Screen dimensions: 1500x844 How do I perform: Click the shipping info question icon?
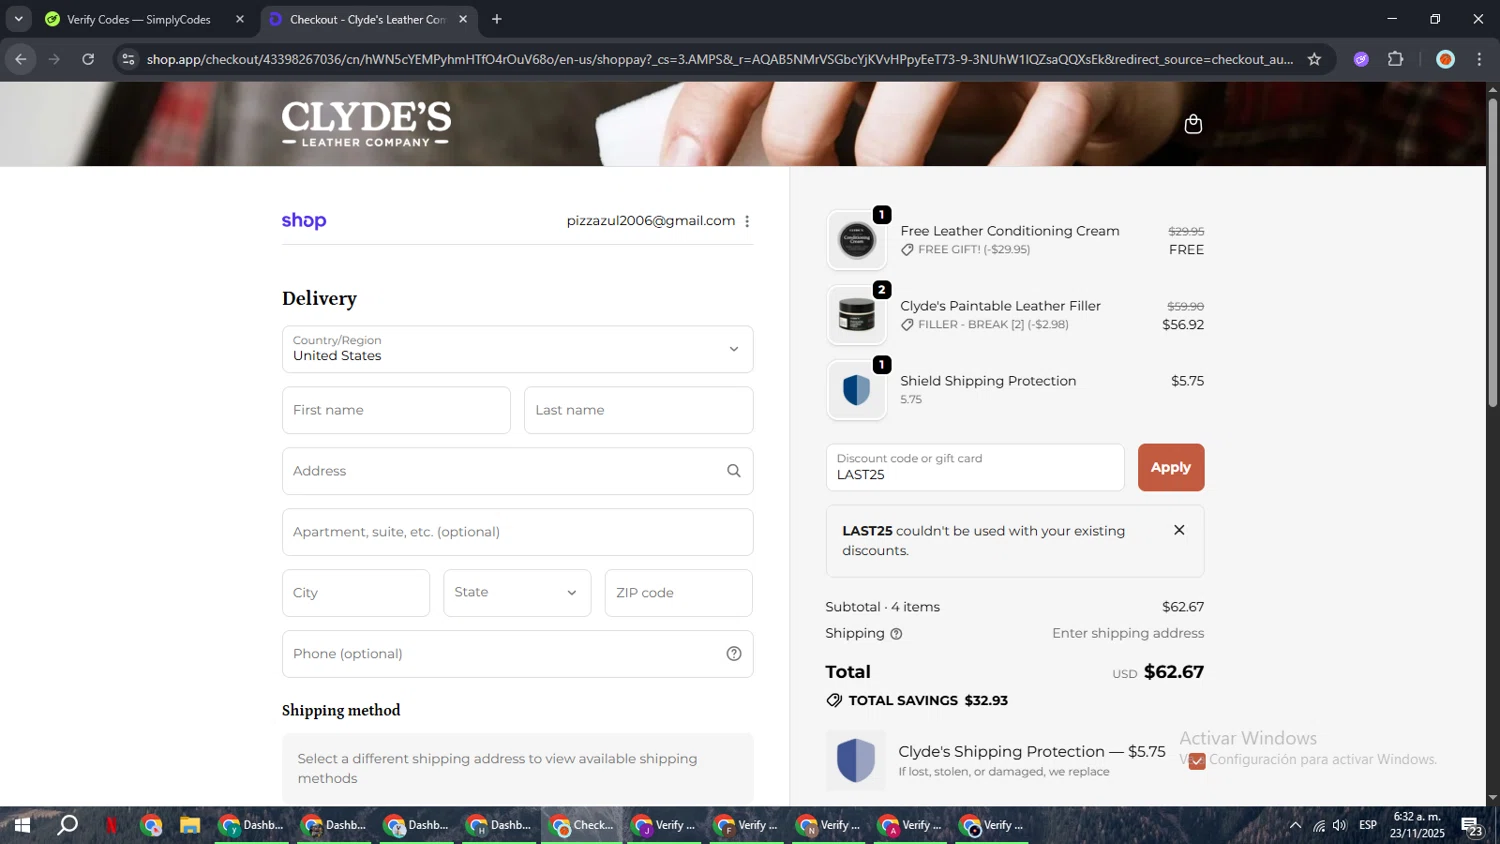tap(896, 634)
